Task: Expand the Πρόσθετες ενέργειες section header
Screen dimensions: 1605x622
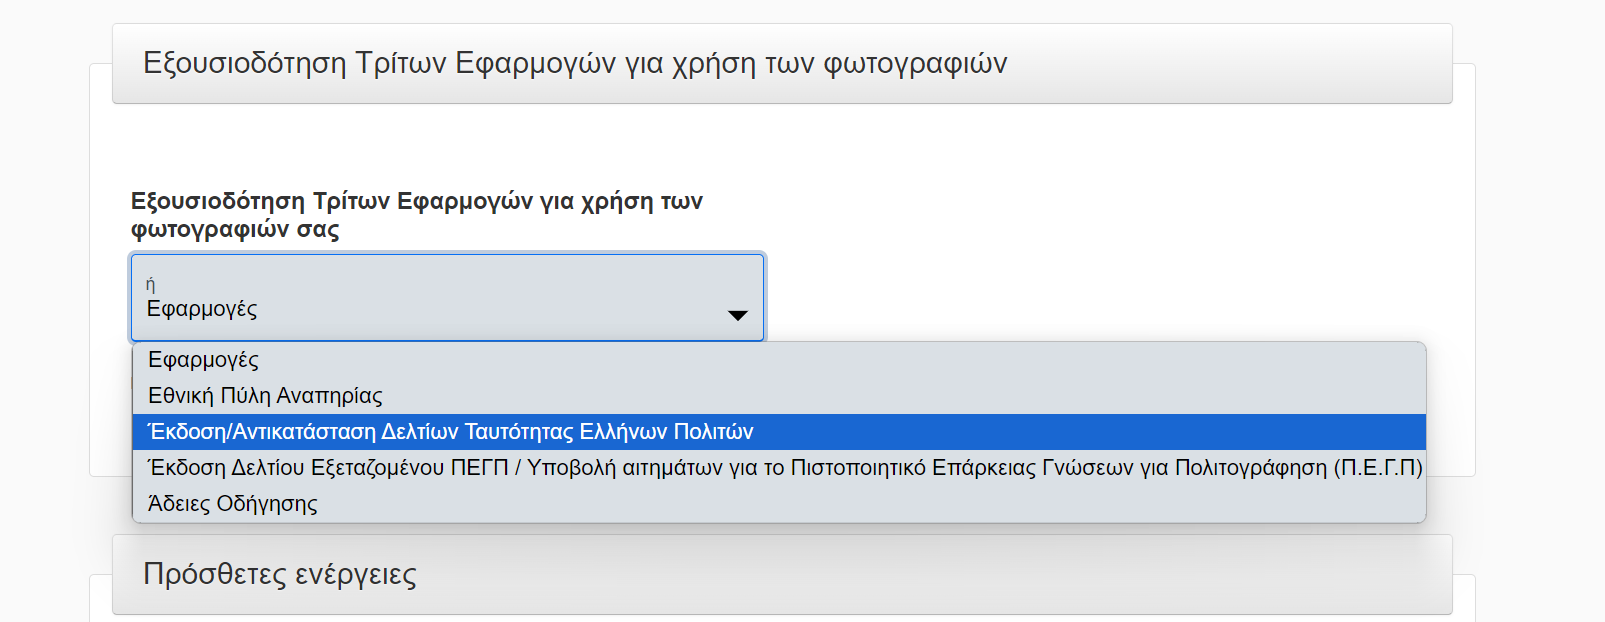Action: [x=782, y=575]
